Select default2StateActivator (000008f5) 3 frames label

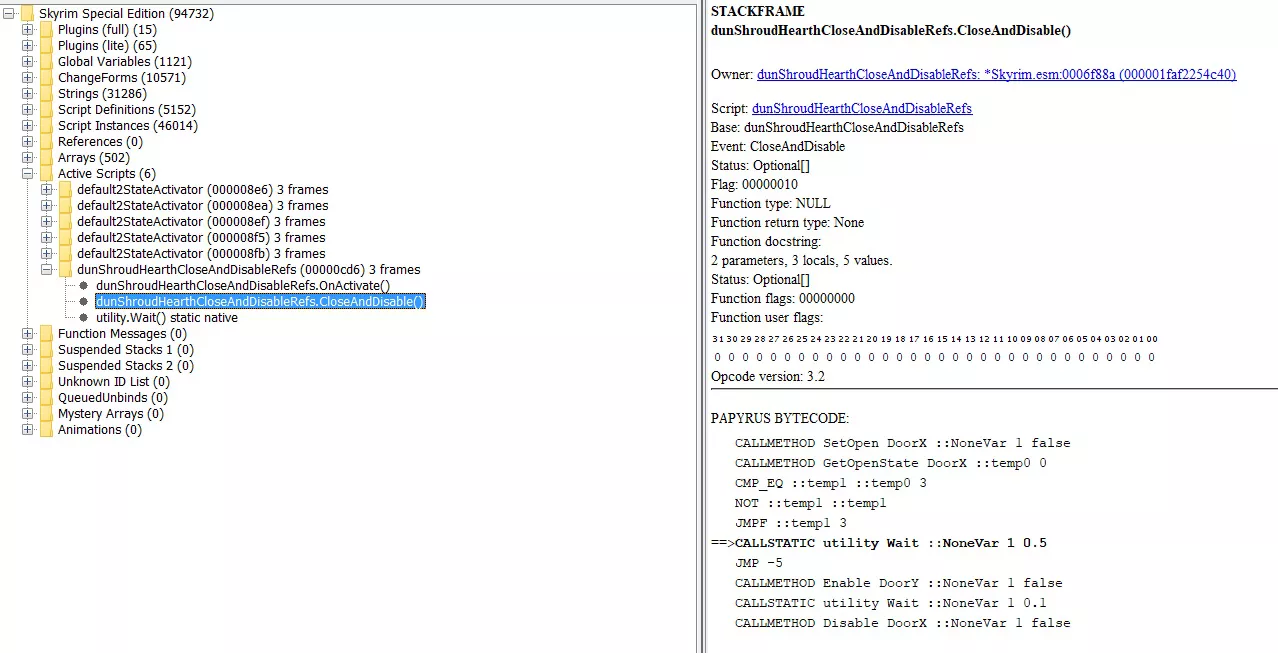click(201, 238)
